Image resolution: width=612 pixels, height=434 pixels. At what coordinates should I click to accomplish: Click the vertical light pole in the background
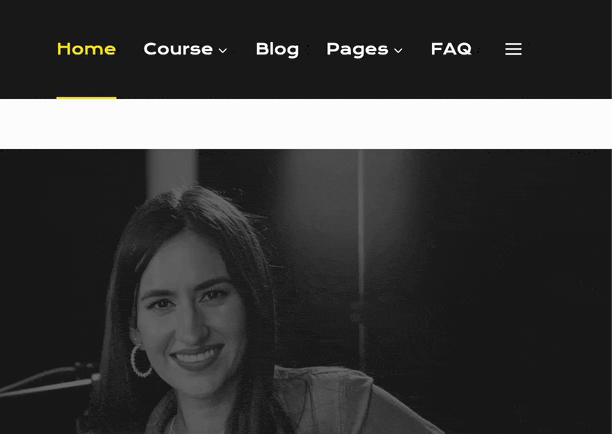361,258
